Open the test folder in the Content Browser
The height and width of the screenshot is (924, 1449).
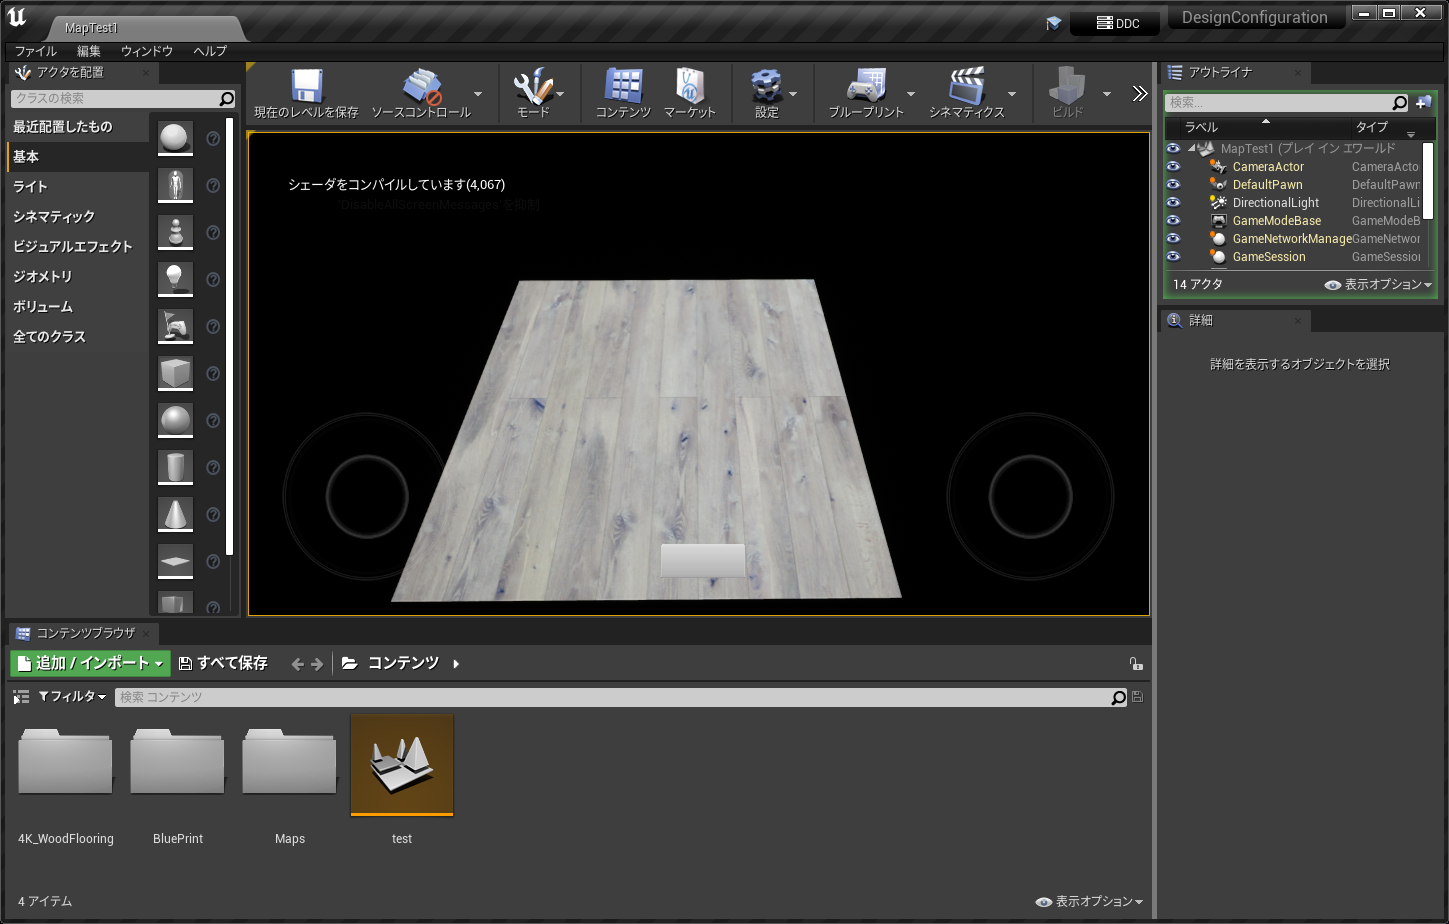(x=401, y=765)
